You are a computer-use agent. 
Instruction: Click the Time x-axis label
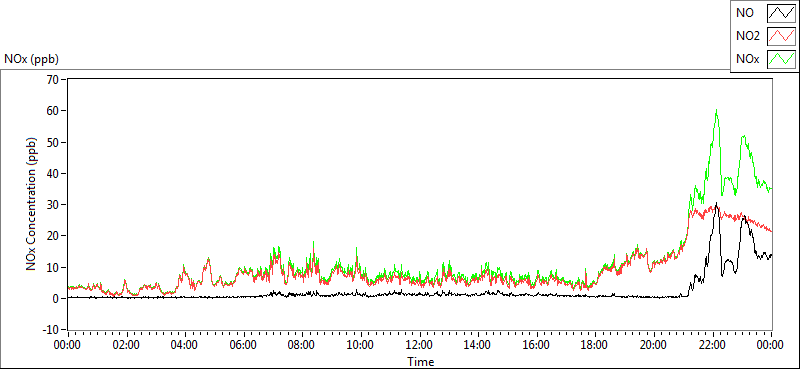click(x=420, y=362)
